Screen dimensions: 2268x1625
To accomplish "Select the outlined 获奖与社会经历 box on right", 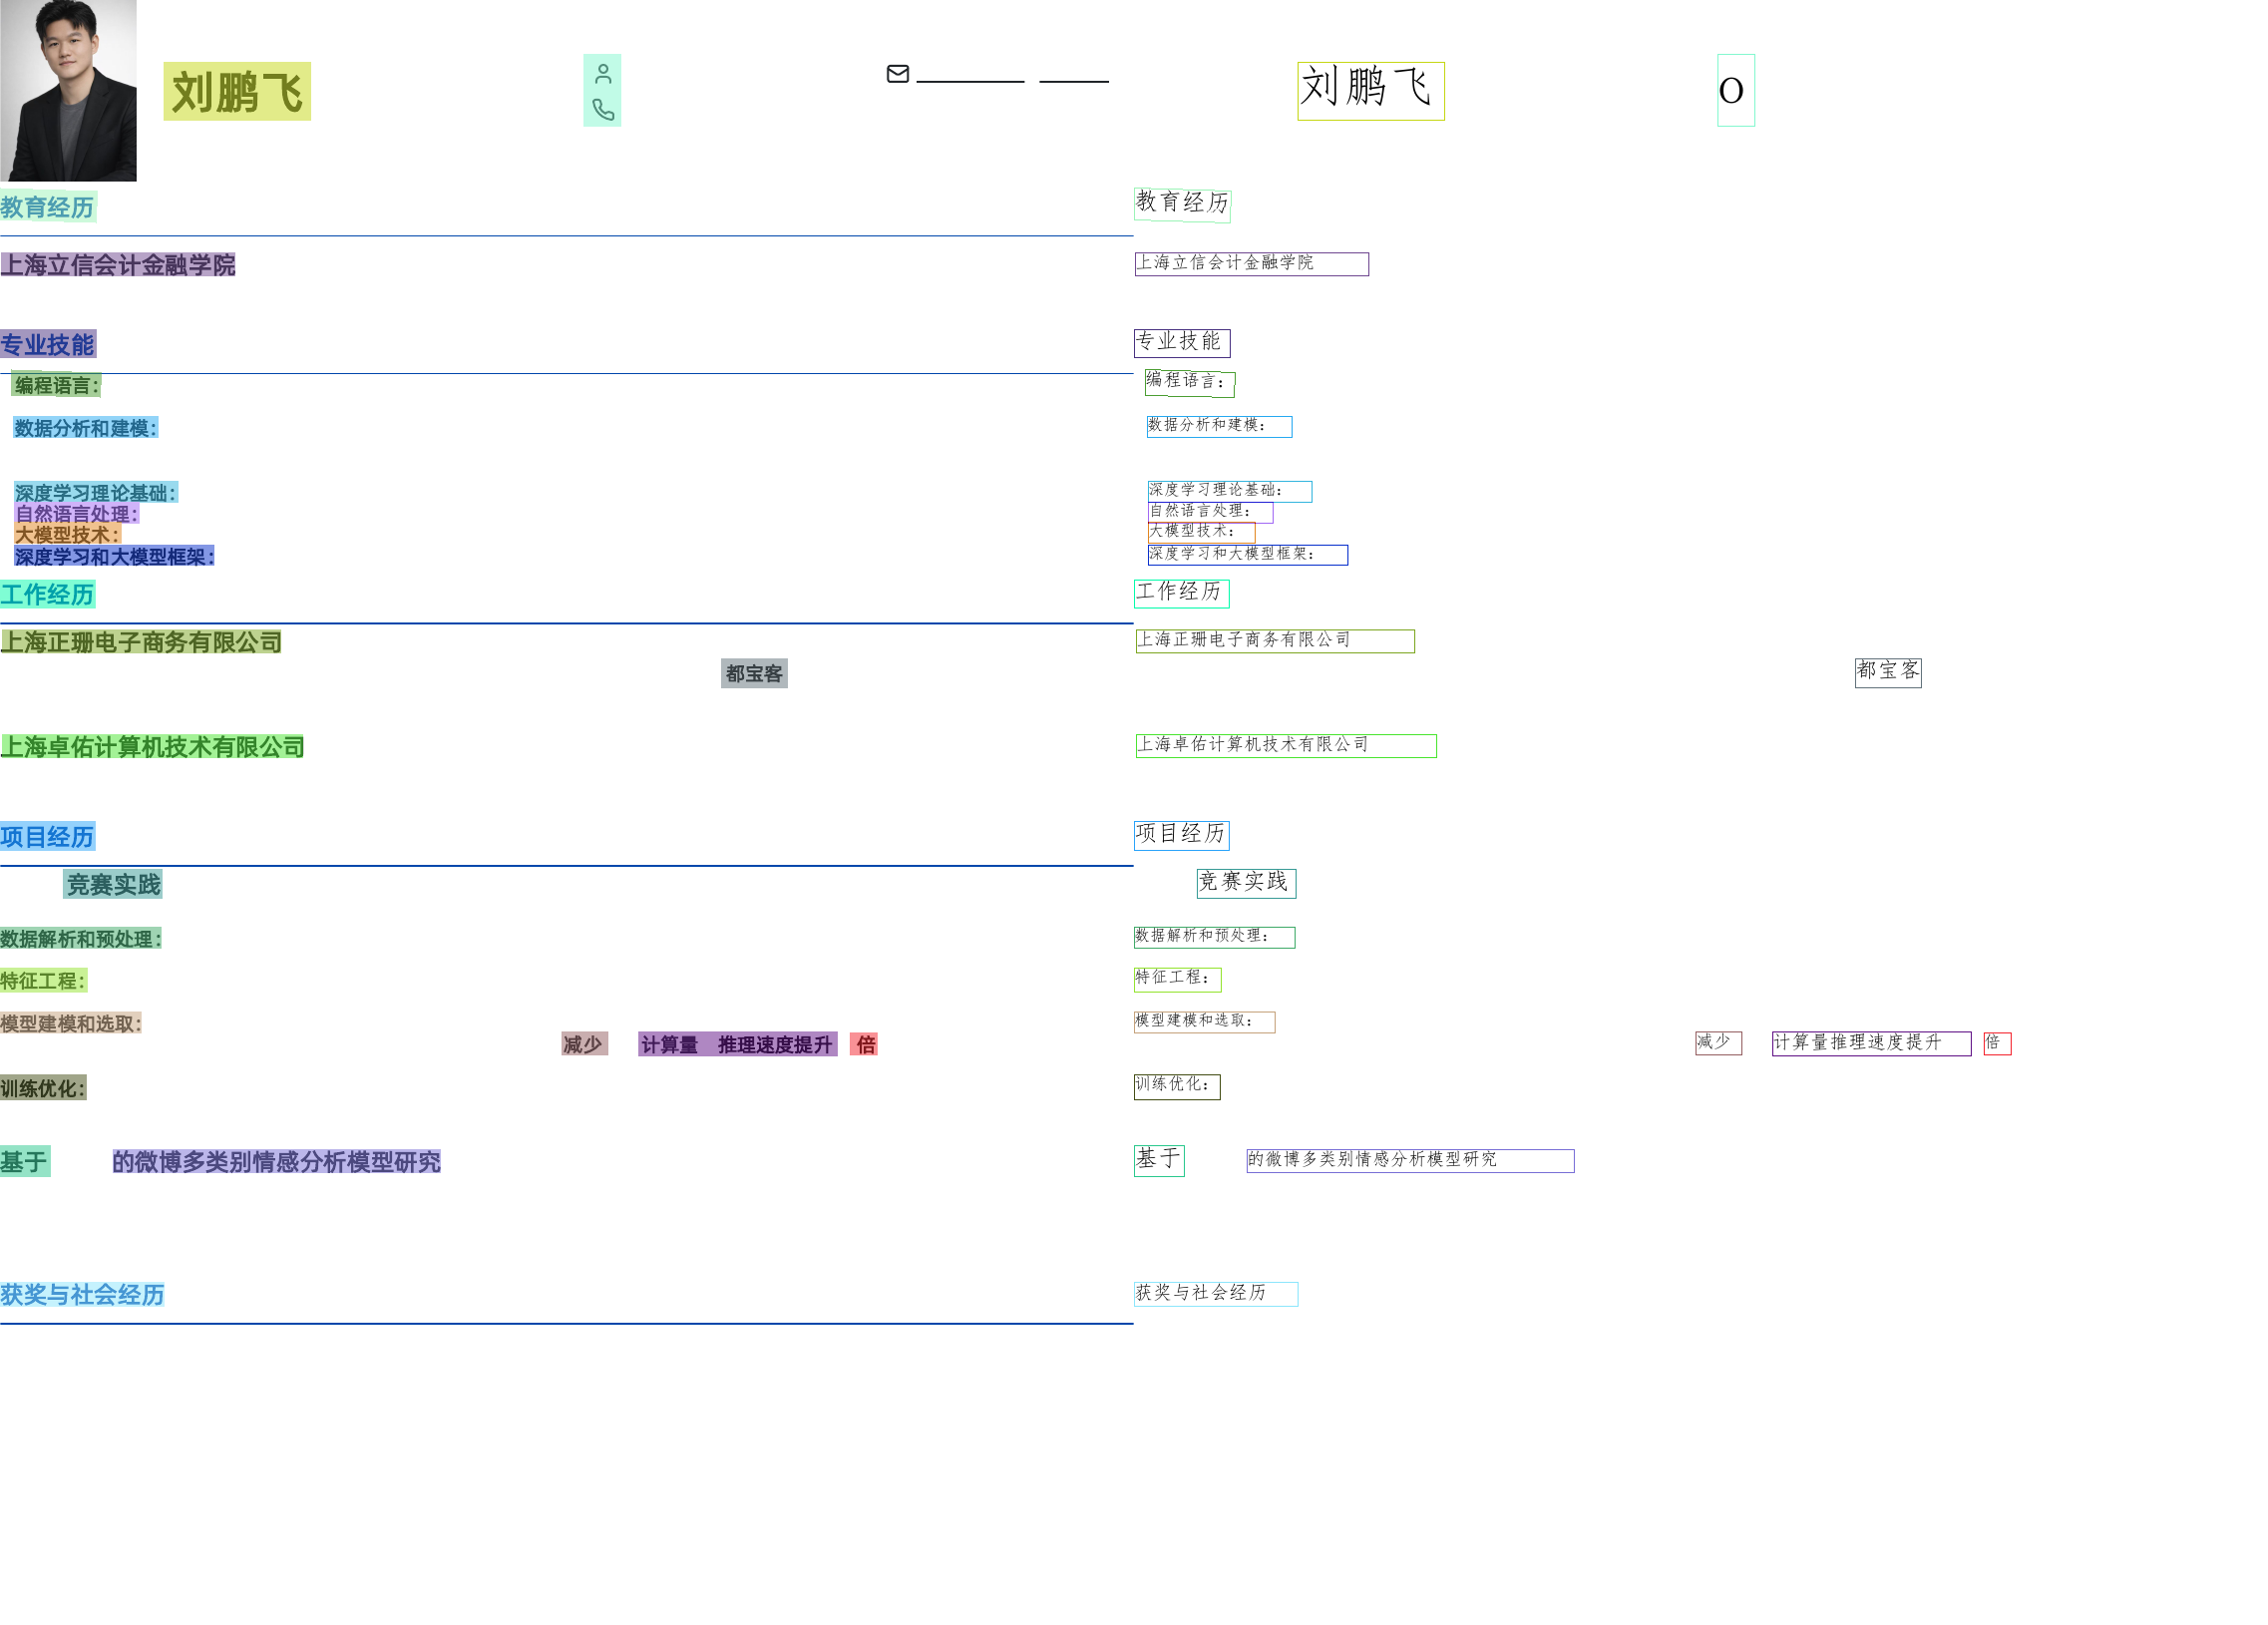I will coord(1215,1293).
